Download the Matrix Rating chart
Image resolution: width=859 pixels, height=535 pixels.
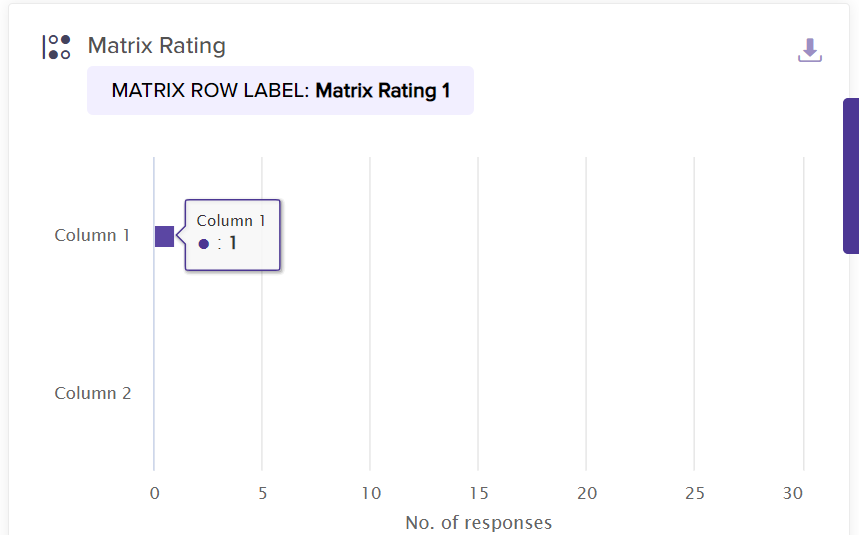(x=810, y=50)
